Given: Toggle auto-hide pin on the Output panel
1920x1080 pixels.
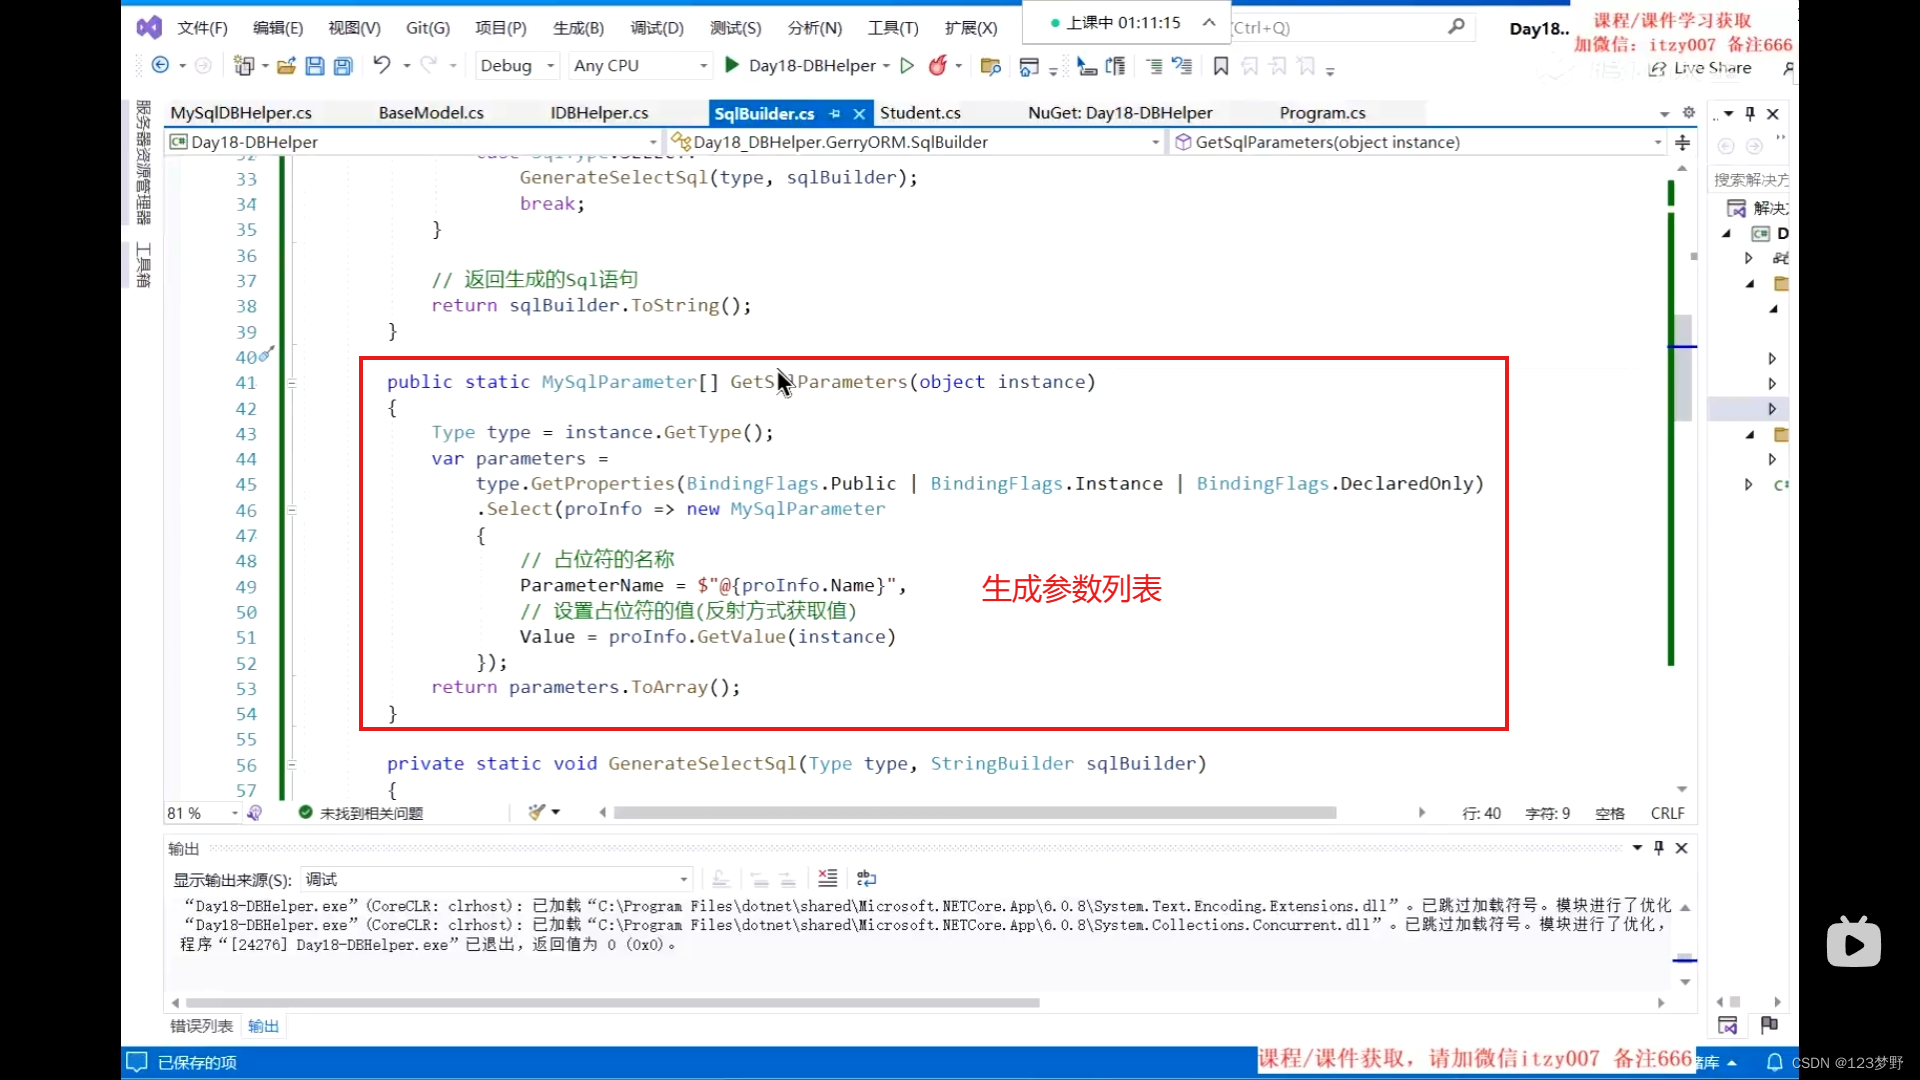Looking at the screenshot, I should [x=1659, y=848].
